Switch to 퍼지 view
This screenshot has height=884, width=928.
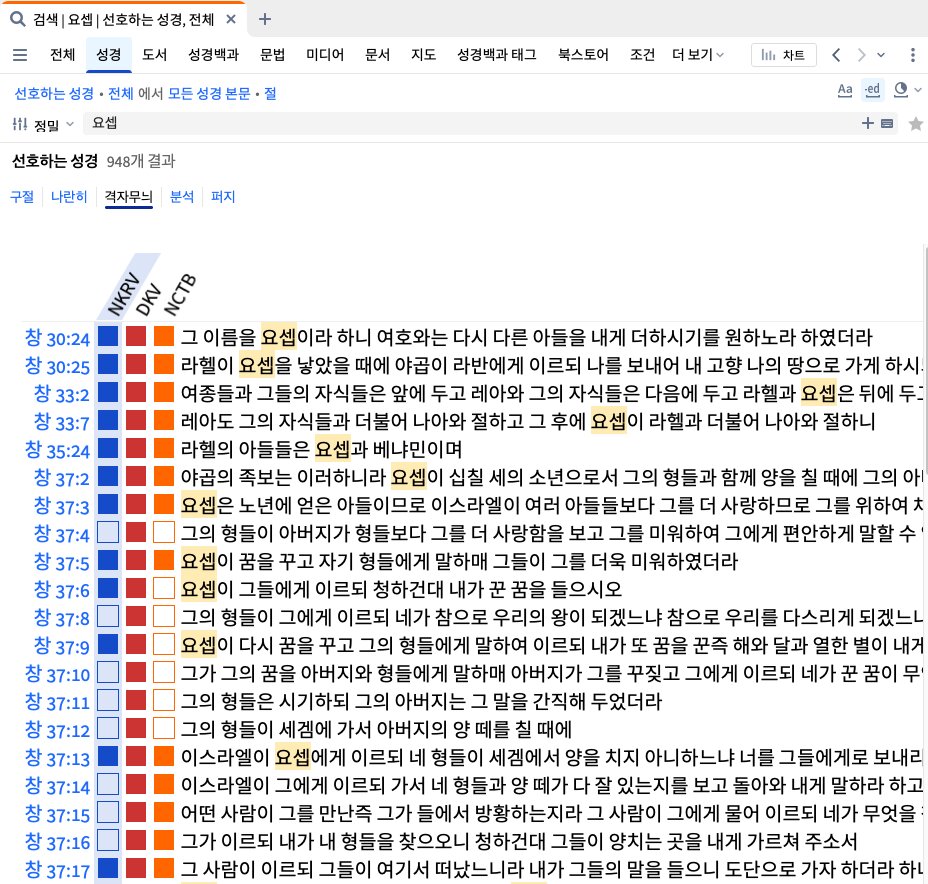point(223,196)
